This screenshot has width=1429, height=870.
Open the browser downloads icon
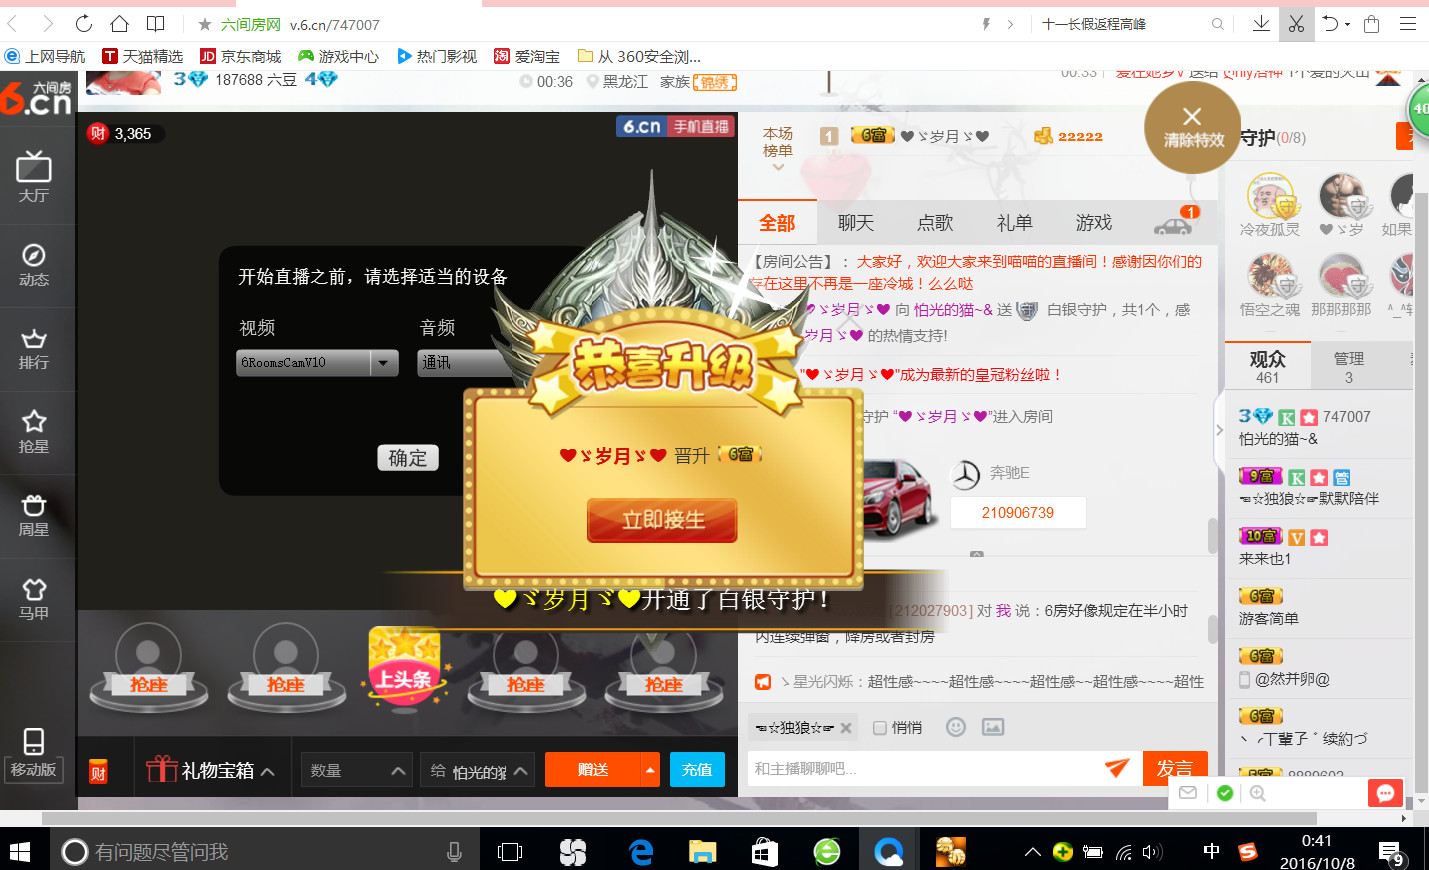coord(1262,23)
